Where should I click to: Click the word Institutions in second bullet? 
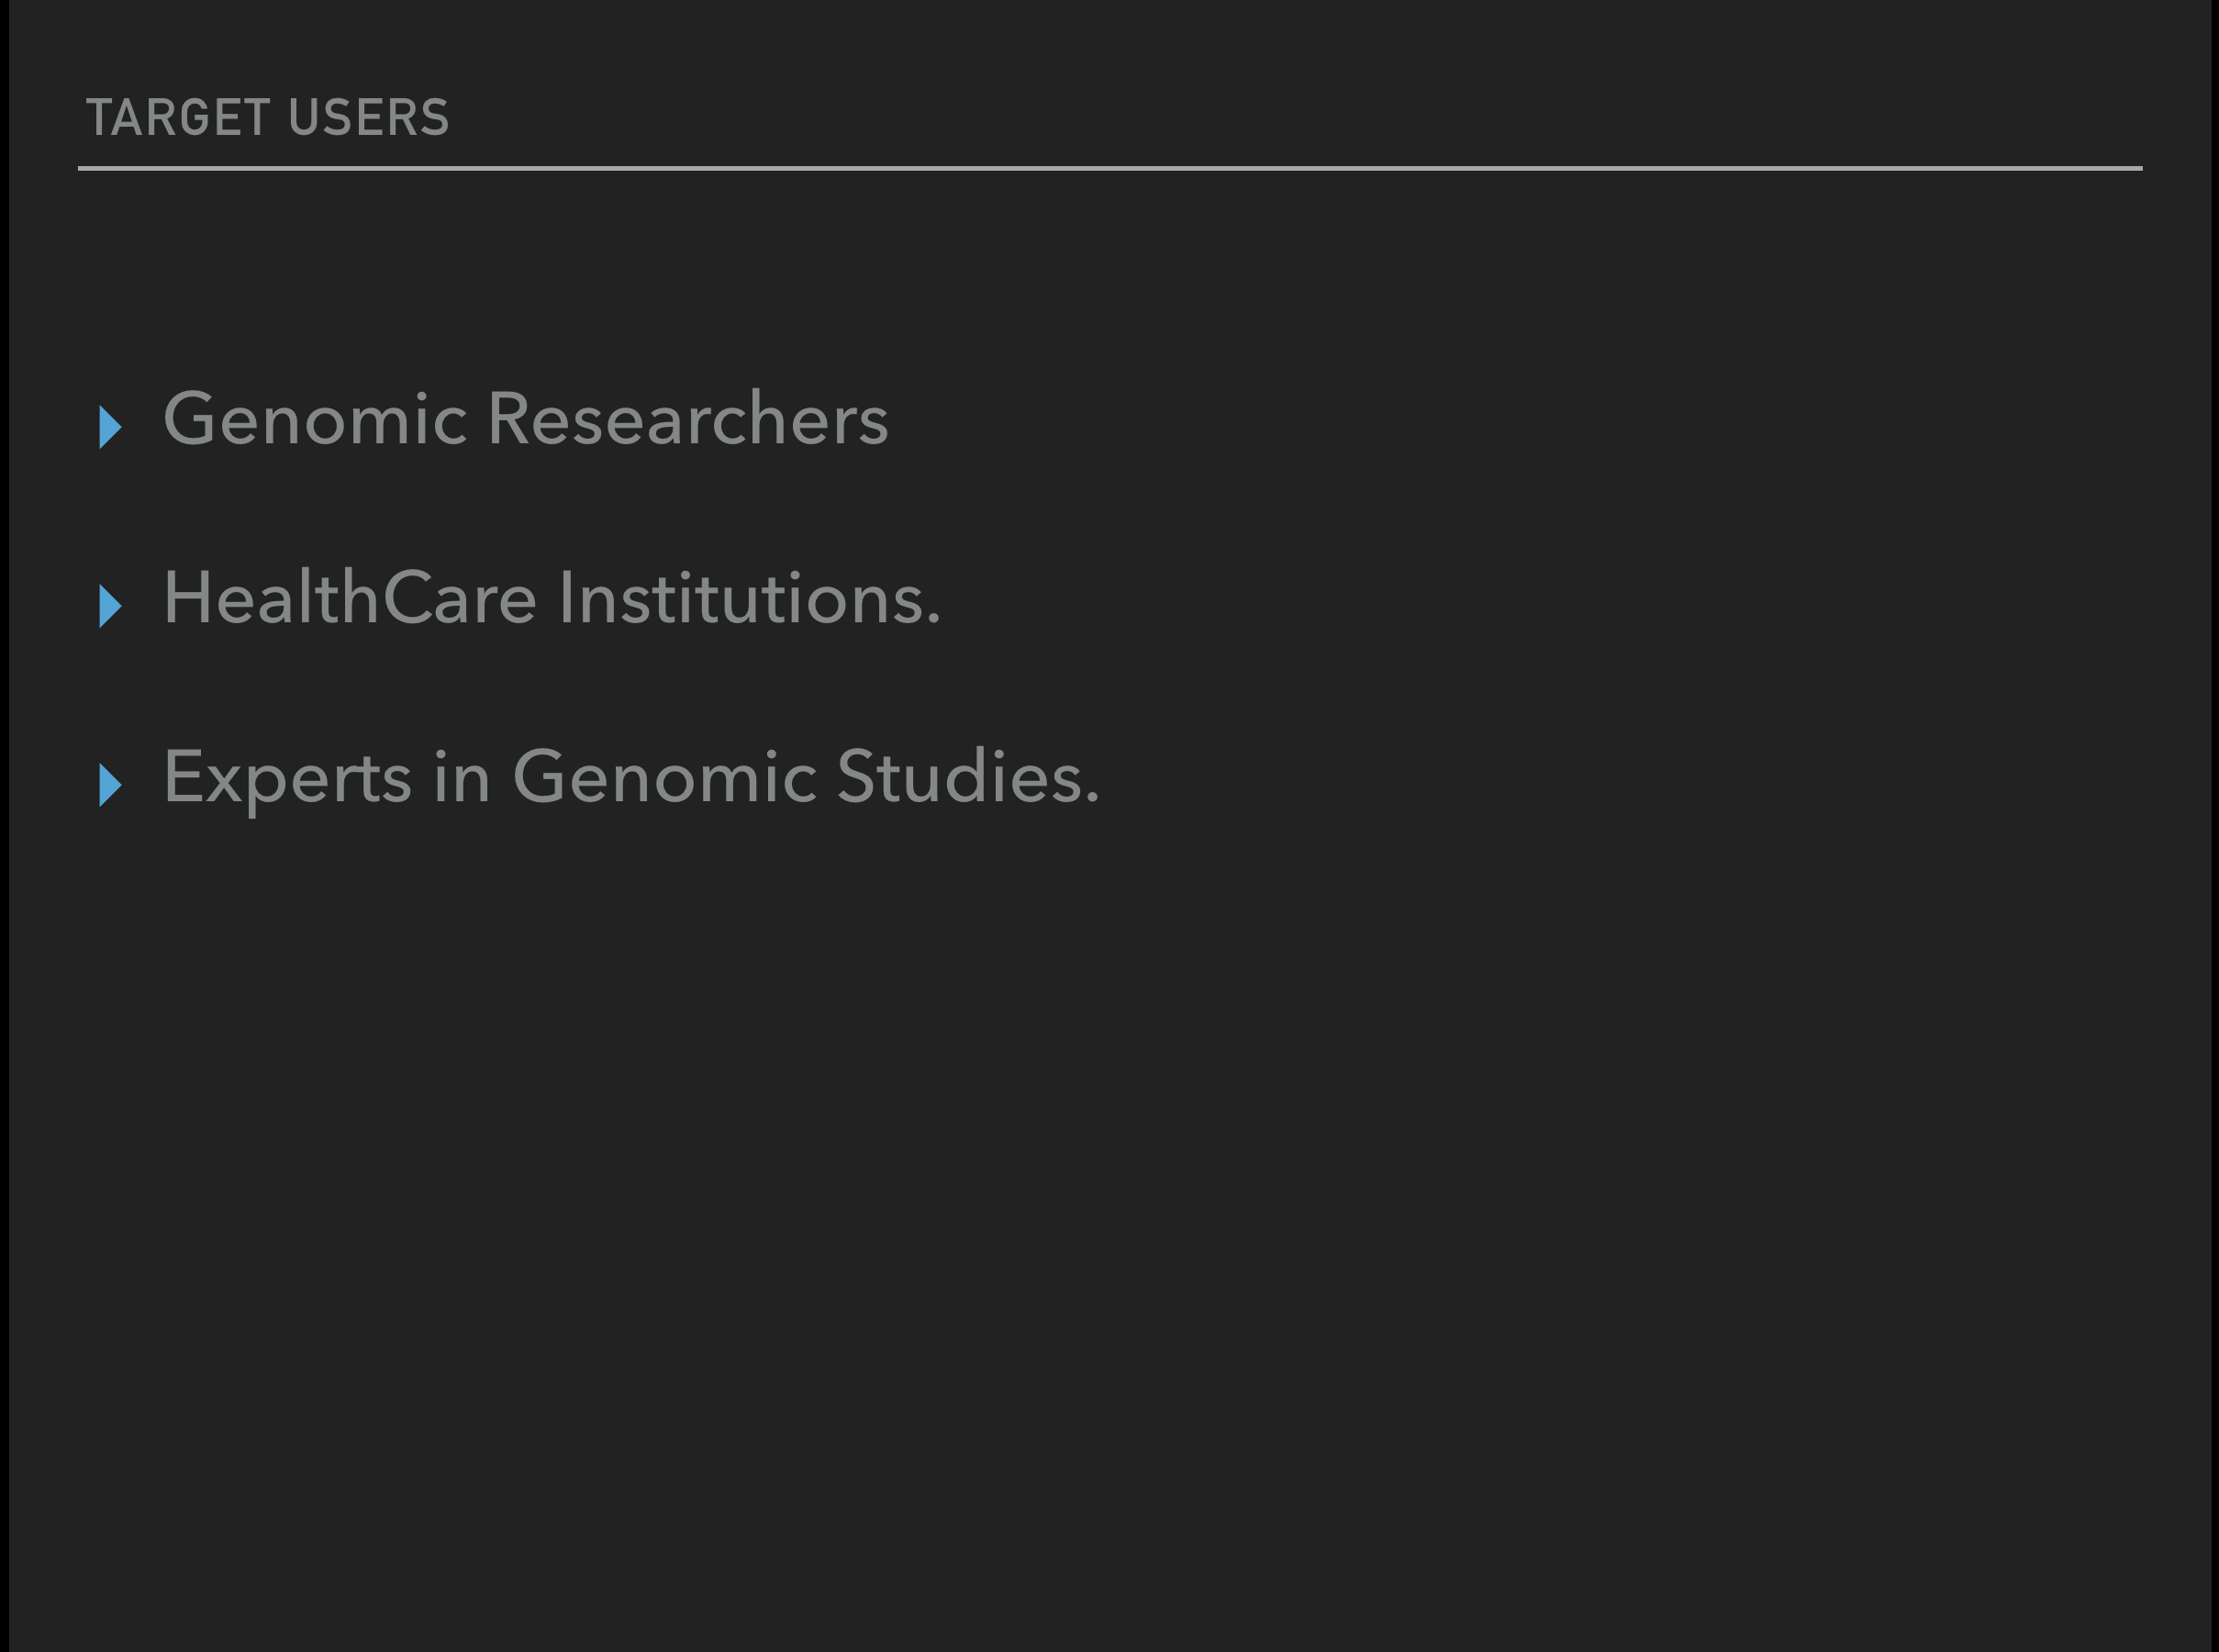click(x=749, y=599)
